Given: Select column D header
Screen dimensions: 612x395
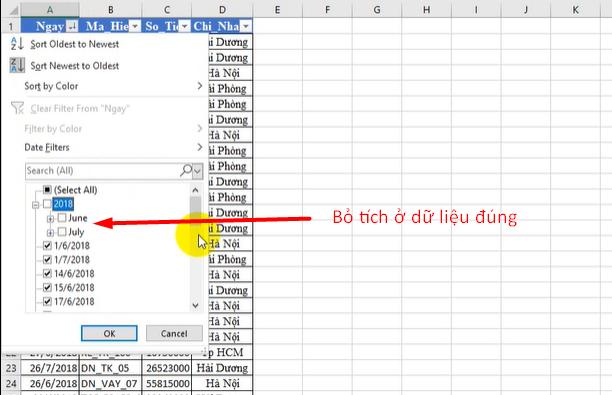Looking at the screenshot, I should coord(222,10).
